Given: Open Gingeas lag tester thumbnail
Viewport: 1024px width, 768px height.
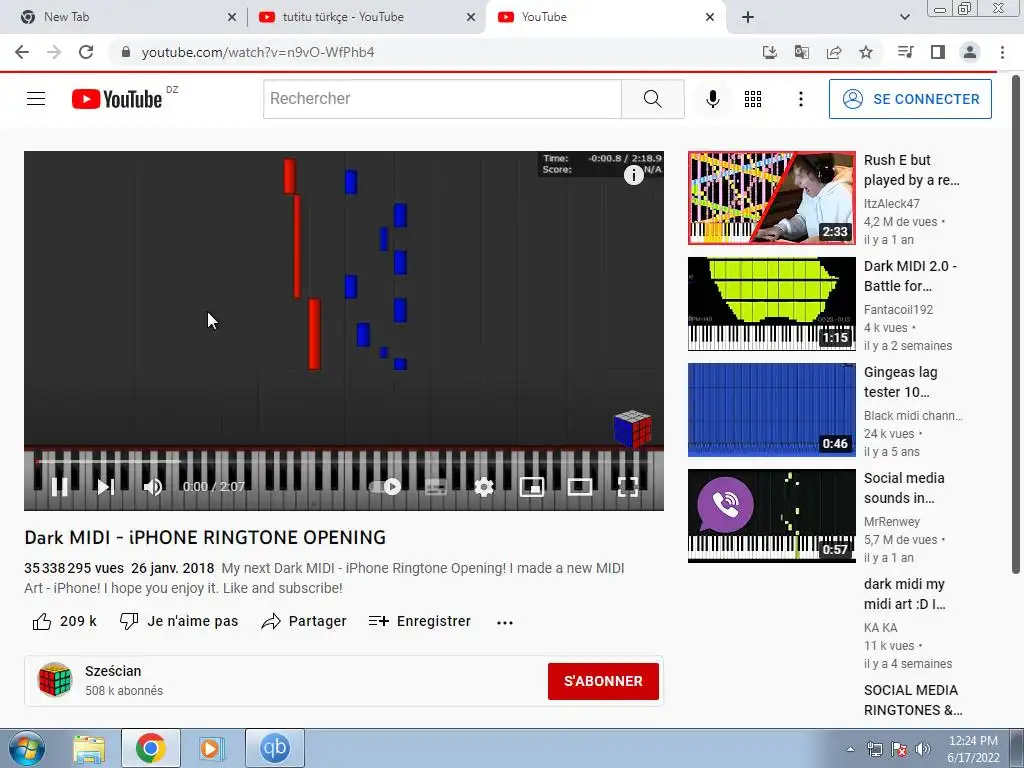Looking at the screenshot, I should pos(771,410).
